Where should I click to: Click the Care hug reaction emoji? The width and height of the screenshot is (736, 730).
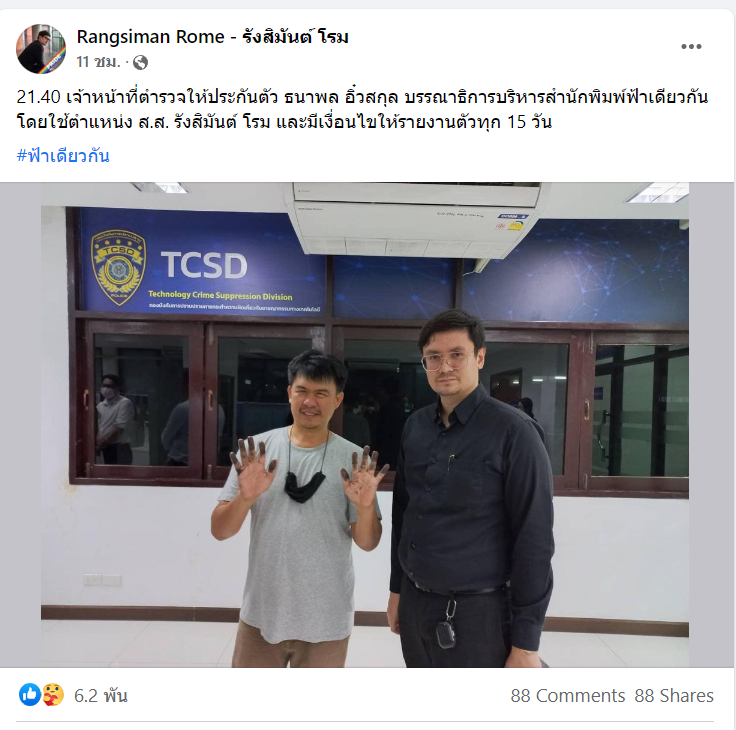(x=53, y=694)
